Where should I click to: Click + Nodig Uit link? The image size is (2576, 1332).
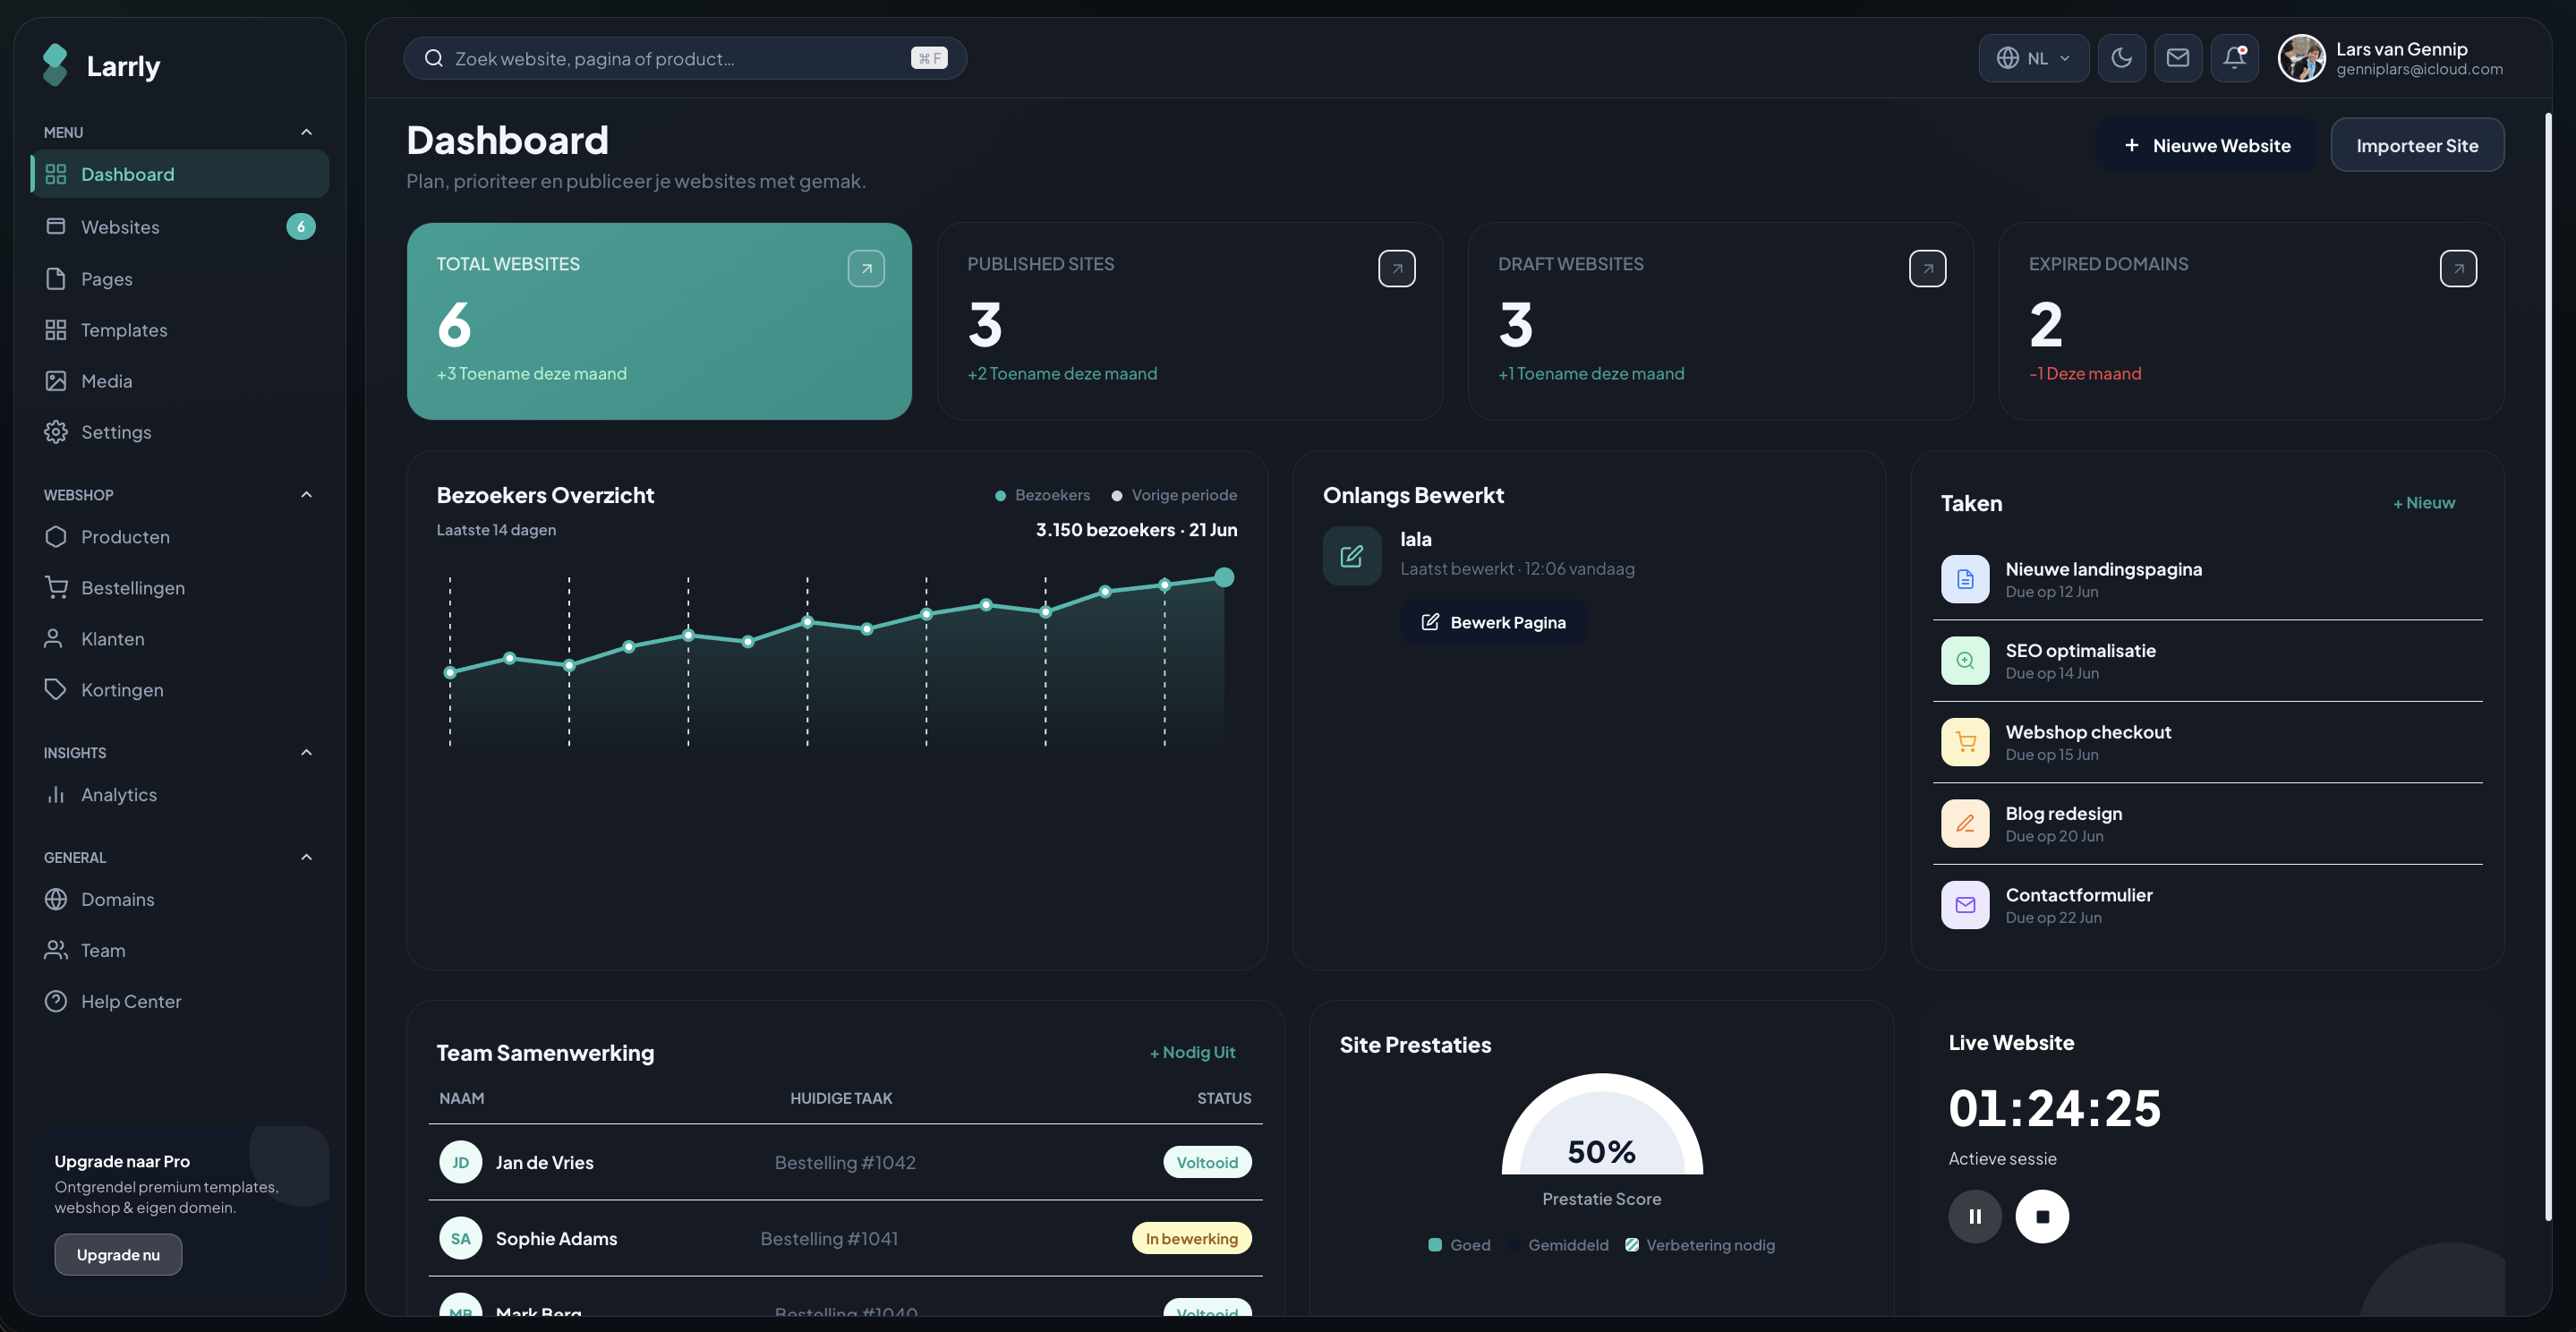point(1192,1052)
